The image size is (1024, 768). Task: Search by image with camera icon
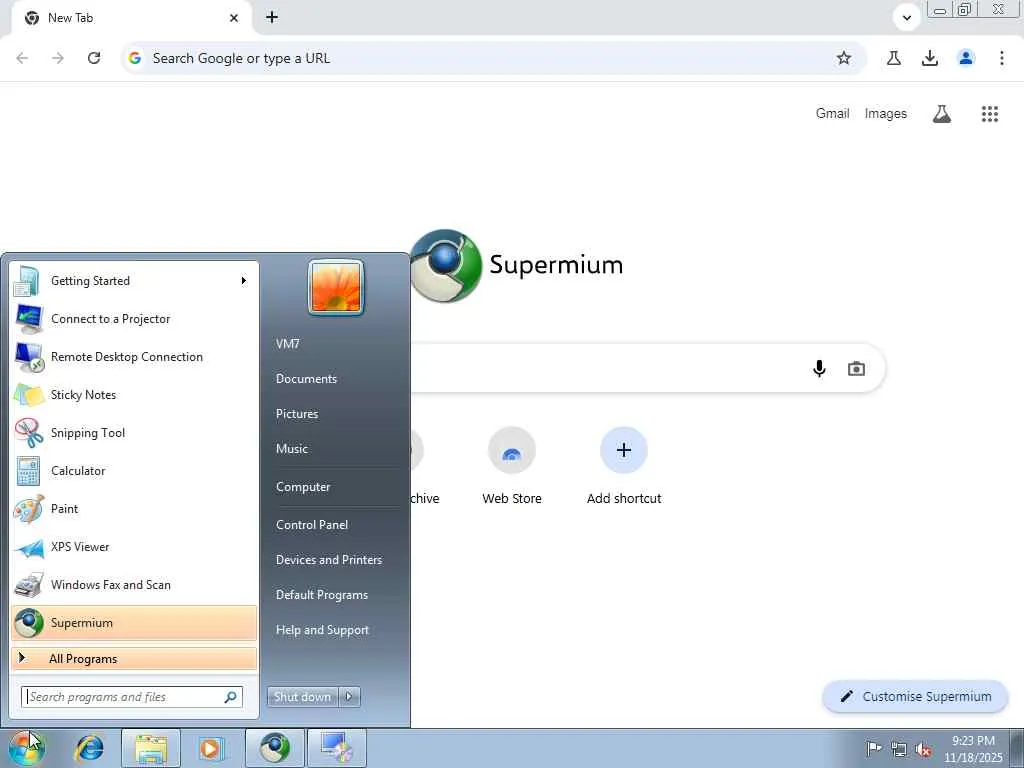tap(856, 368)
